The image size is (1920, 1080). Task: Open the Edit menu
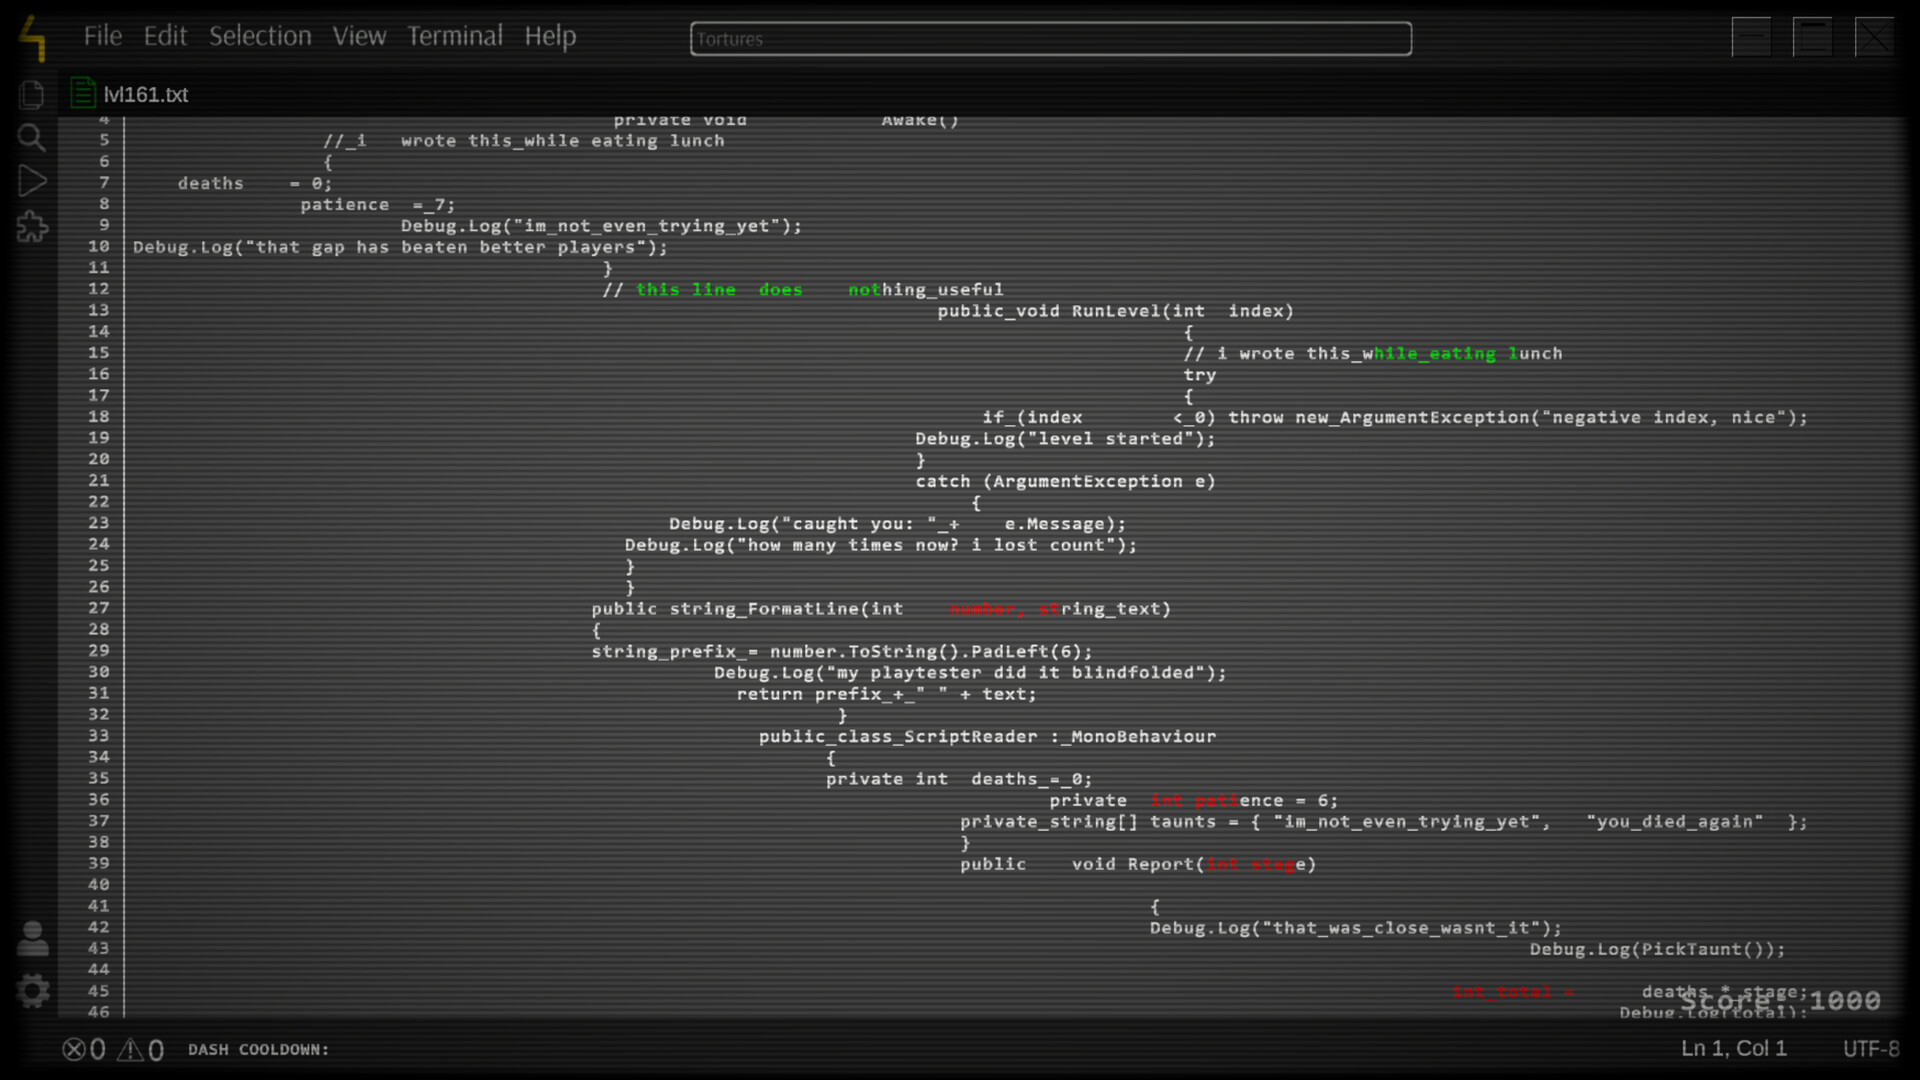coord(165,36)
